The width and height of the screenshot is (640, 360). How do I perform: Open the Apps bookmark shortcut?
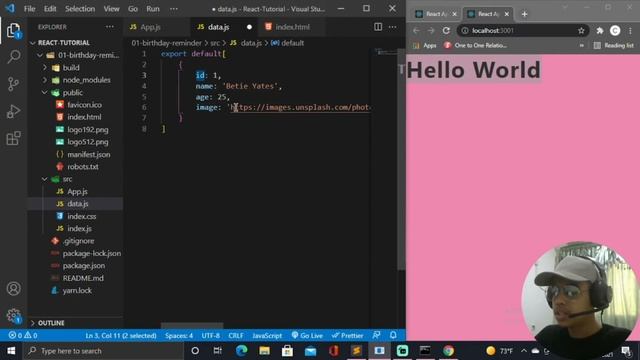pyautogui.click(x=424, y=45)
